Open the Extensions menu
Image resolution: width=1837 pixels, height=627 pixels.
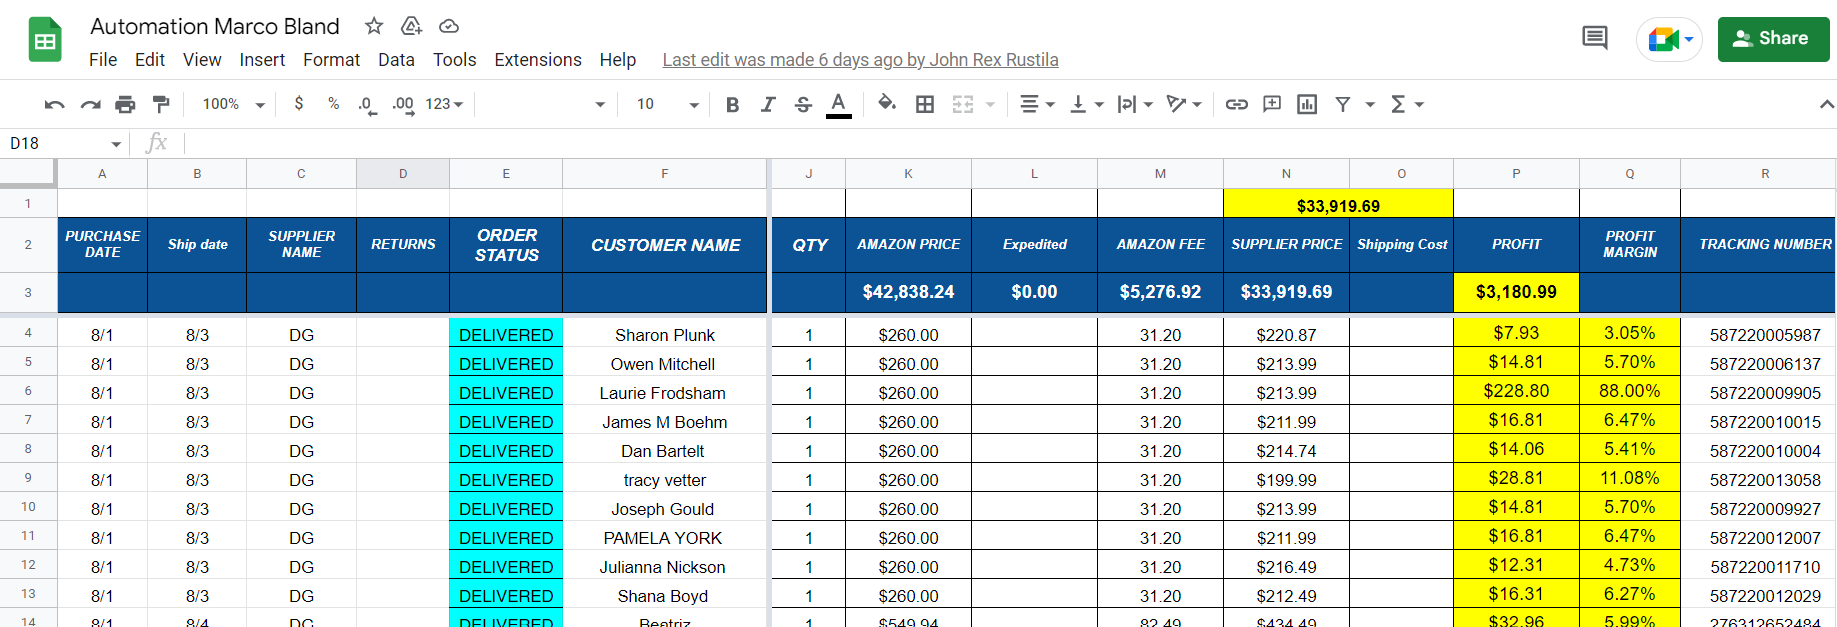pyautogui.click(x=538, y=60)
